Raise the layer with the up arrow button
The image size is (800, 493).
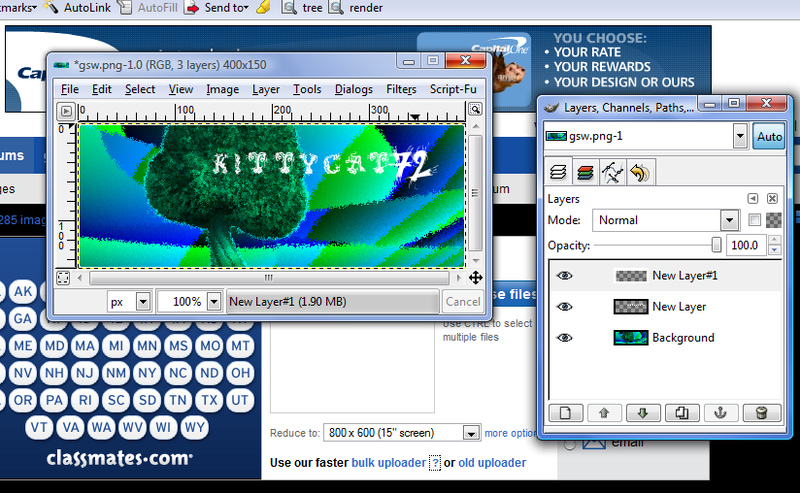604,412
